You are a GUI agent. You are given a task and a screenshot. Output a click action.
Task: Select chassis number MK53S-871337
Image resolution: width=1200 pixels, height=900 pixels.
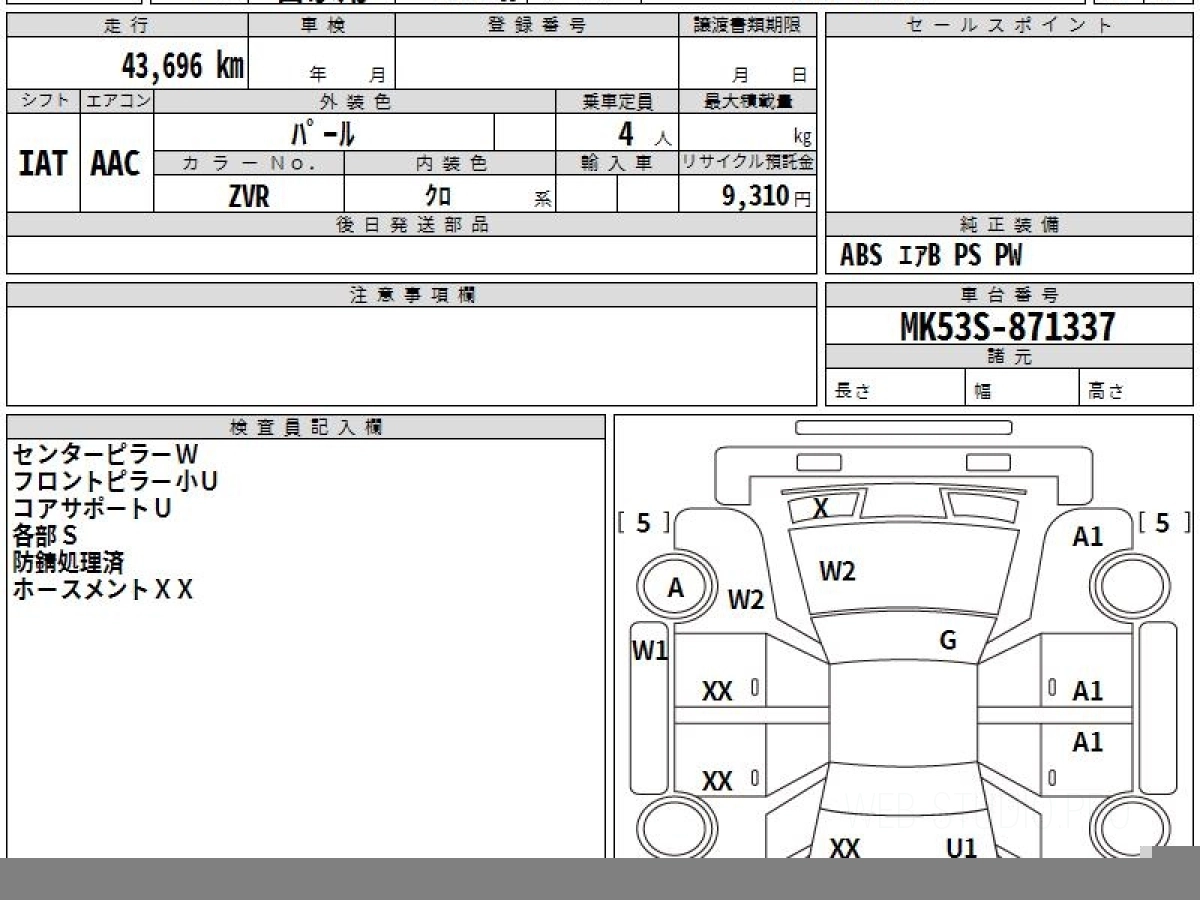click(1008, 326)
